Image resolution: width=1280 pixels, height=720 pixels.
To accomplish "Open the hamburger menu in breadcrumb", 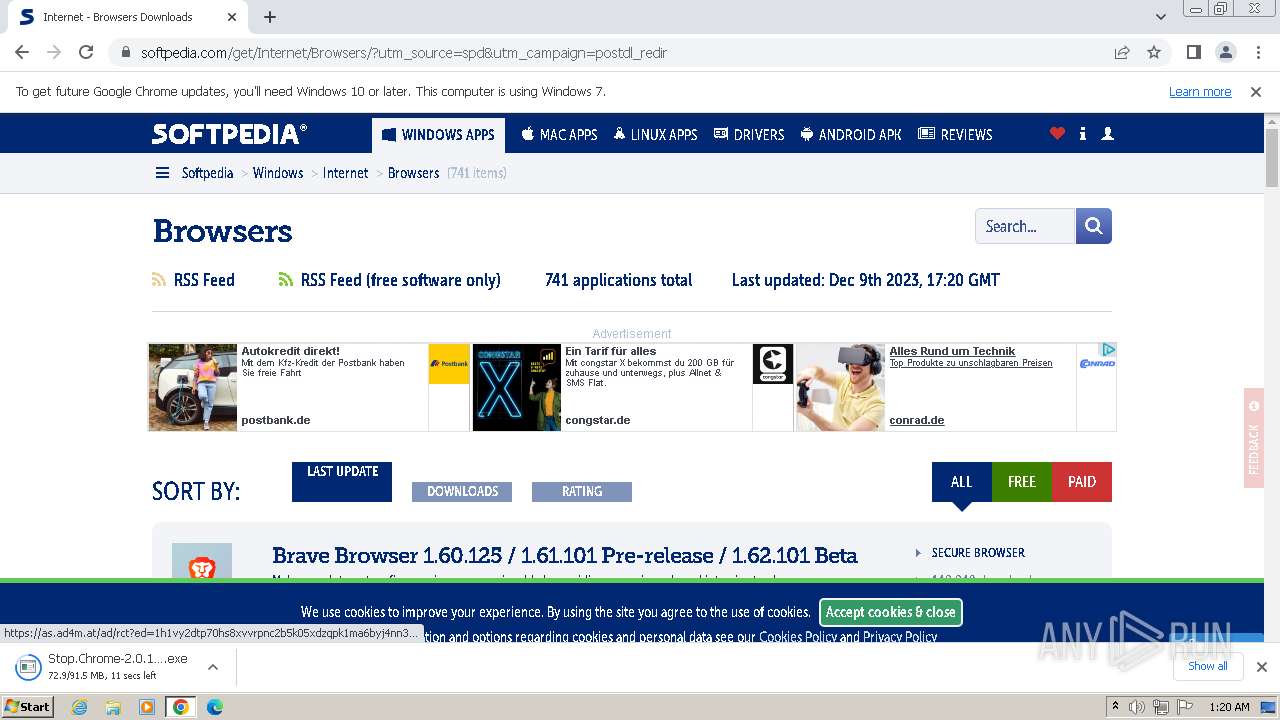I will pyautogui.click(x=162, y=173).
